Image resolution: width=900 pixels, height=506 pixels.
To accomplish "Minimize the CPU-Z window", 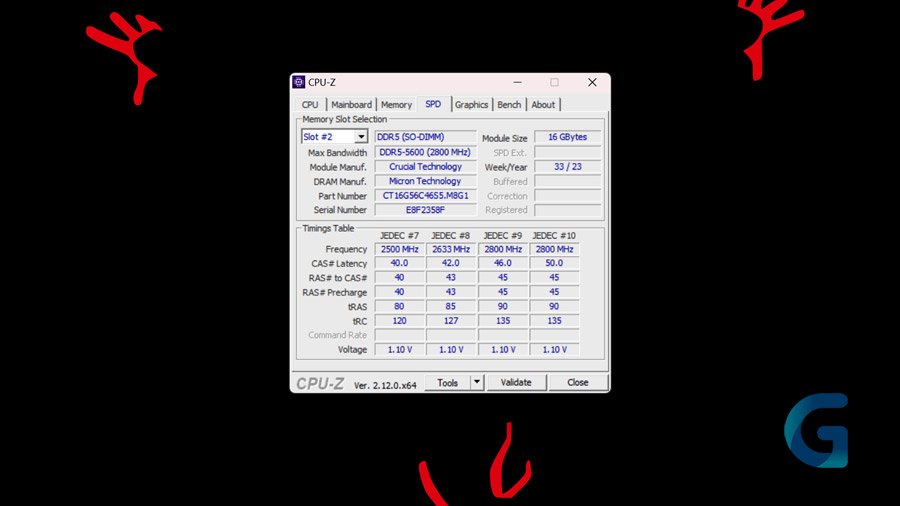I will 518,82.
